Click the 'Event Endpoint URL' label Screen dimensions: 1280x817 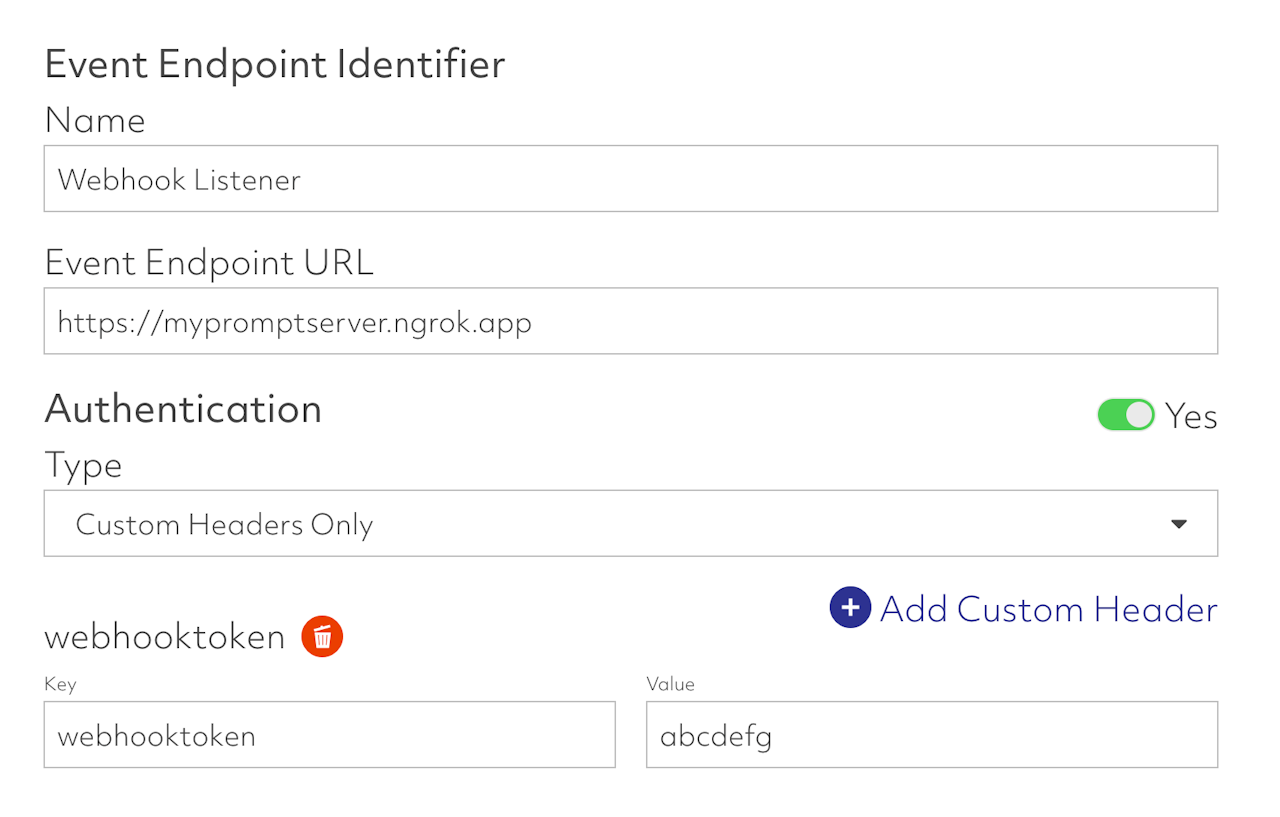(209, 263)
